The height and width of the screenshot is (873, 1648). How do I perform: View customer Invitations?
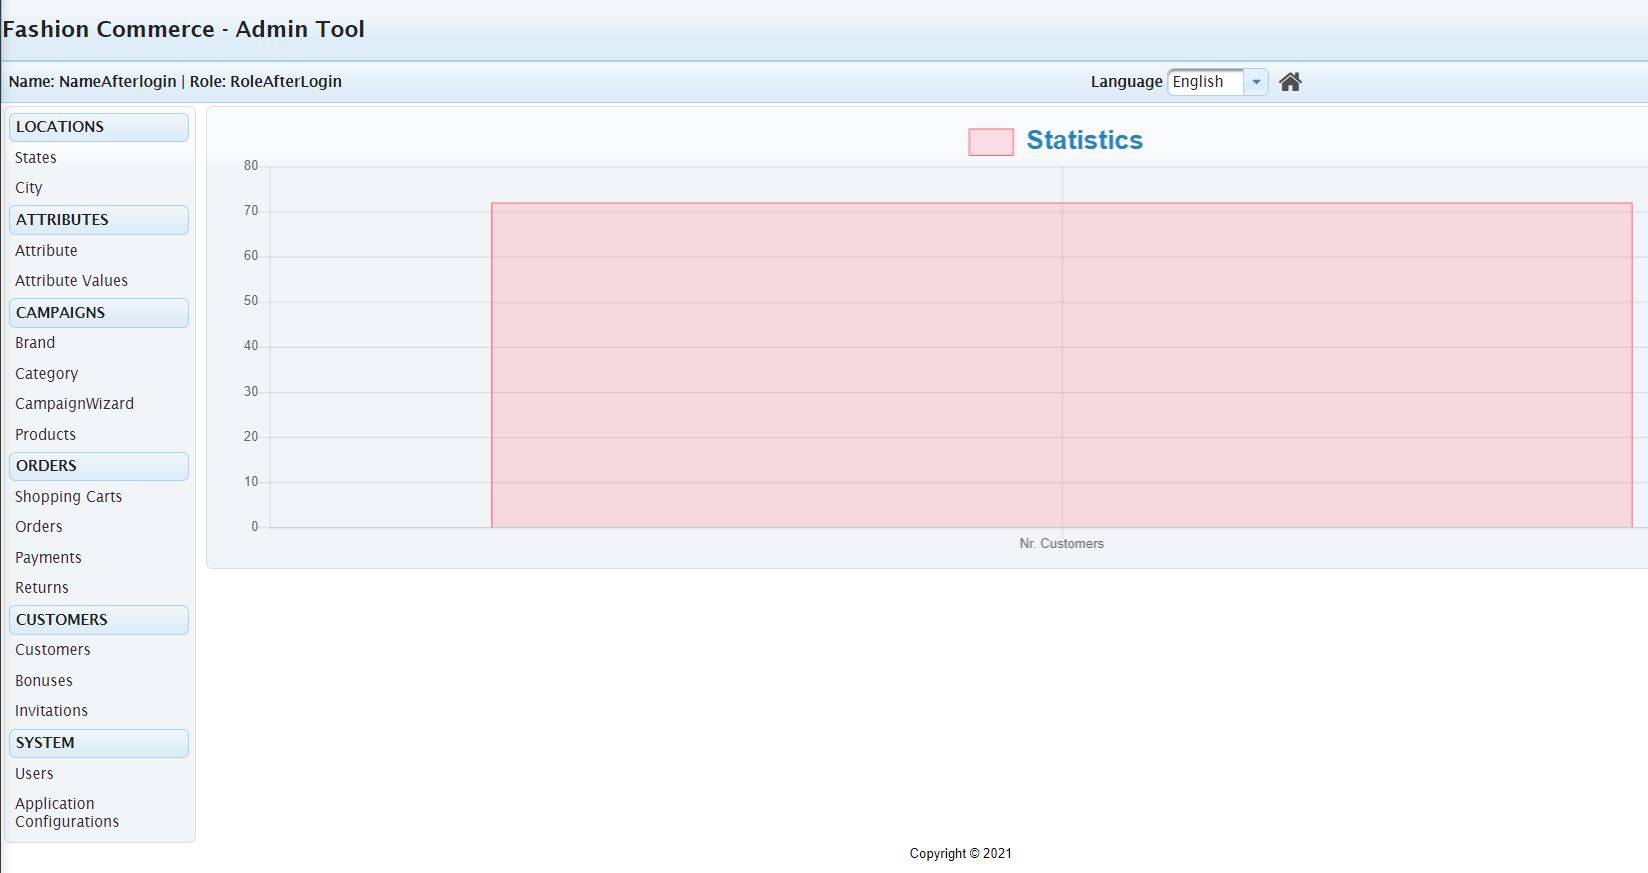(51, 711)
